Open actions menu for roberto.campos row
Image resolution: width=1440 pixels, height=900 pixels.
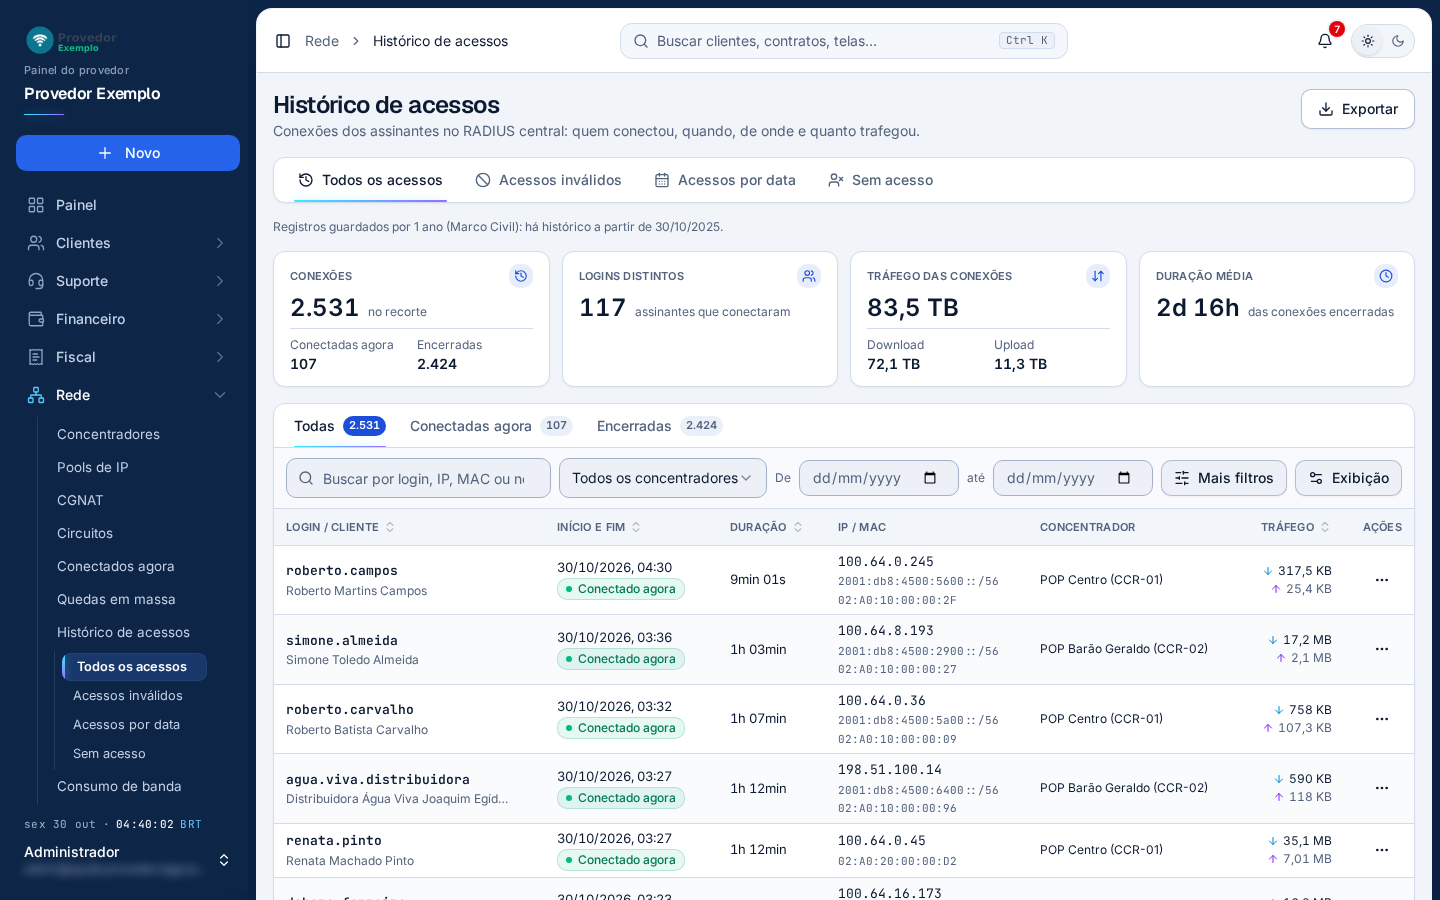pos(1382,580)
